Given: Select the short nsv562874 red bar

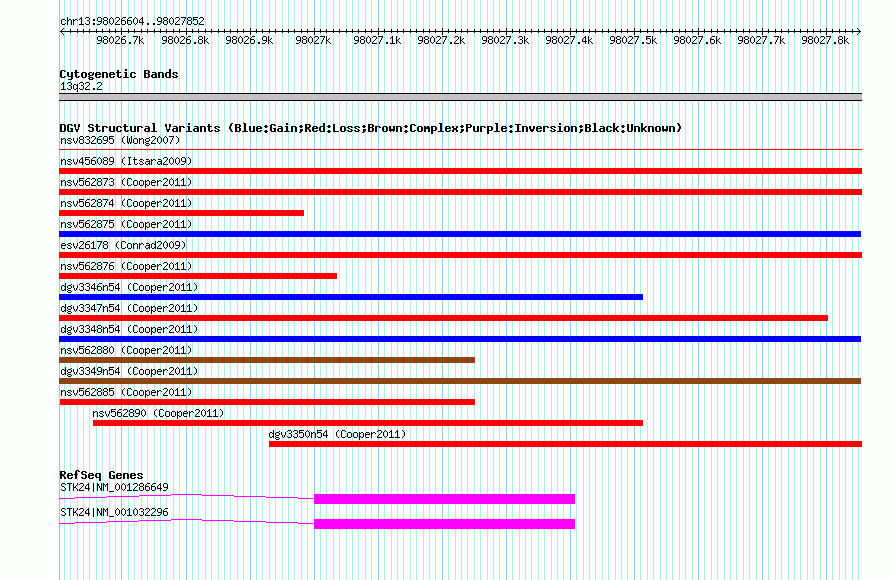Looking at the screenshot, I should pos(182,213).
